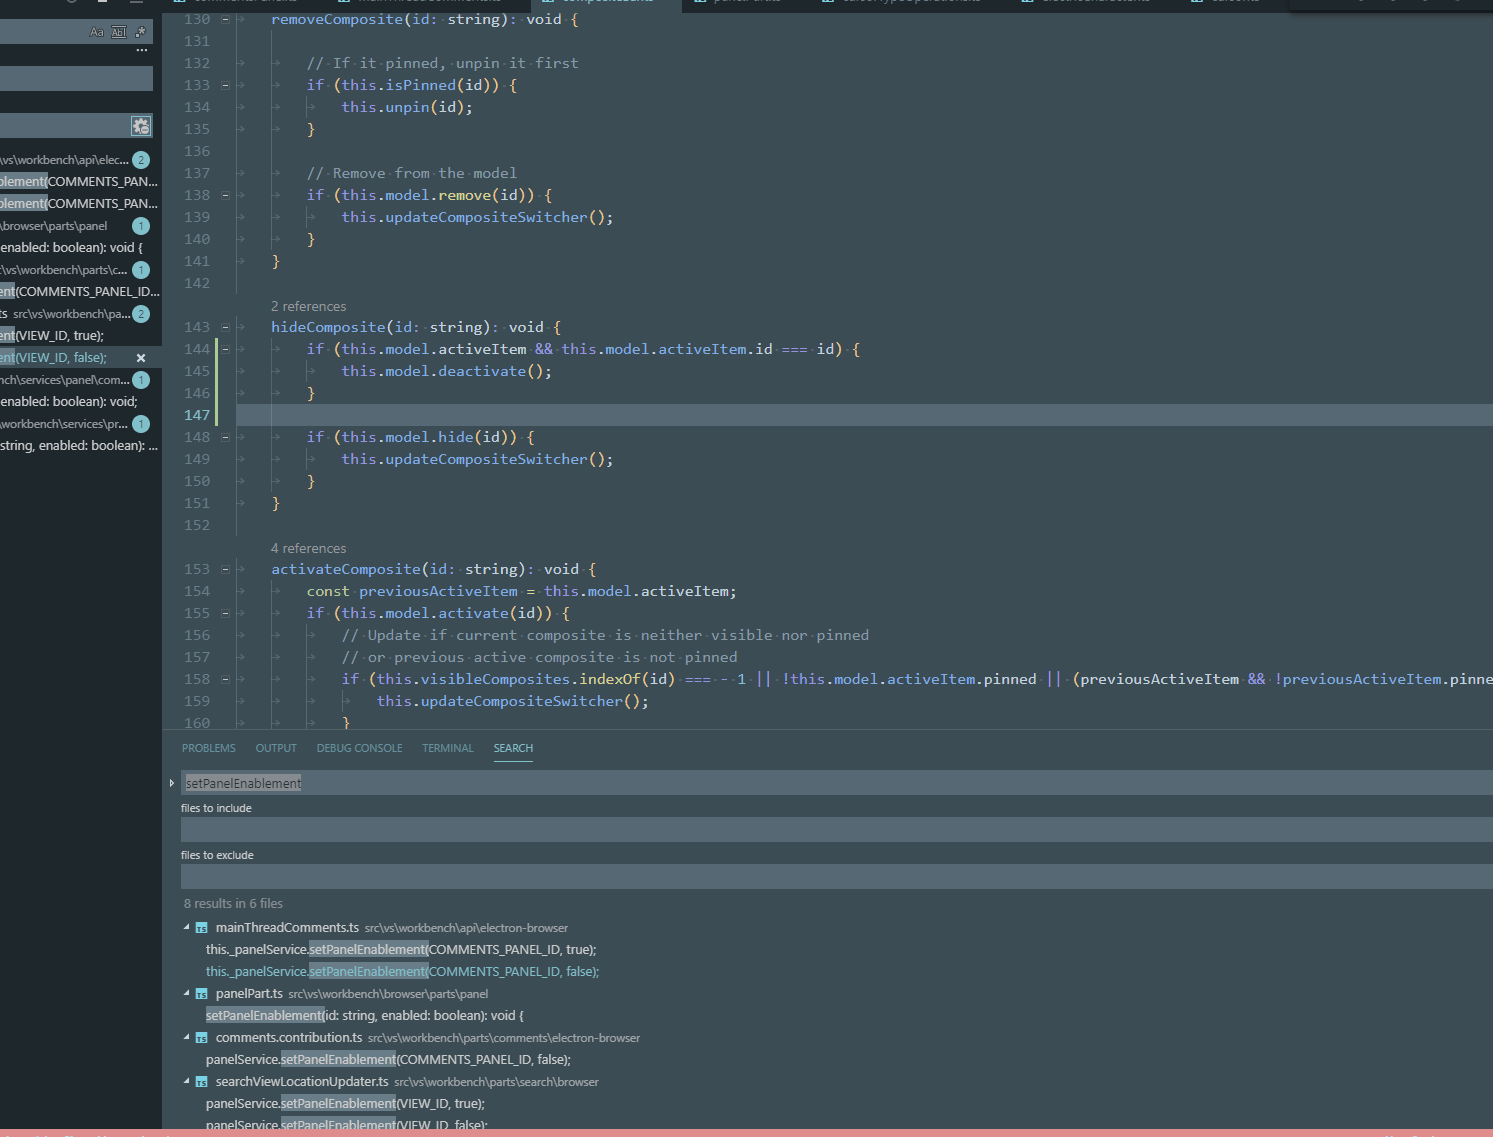Click the match count badge 2 beside api\elec... path
Screen dimensions: 1493x1137
click(141, 160)
